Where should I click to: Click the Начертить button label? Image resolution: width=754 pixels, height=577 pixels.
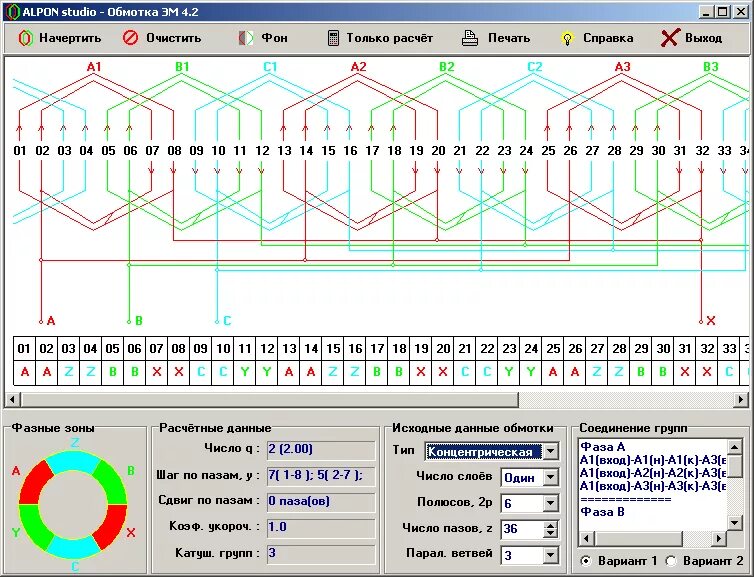click(x=70, y=38)
